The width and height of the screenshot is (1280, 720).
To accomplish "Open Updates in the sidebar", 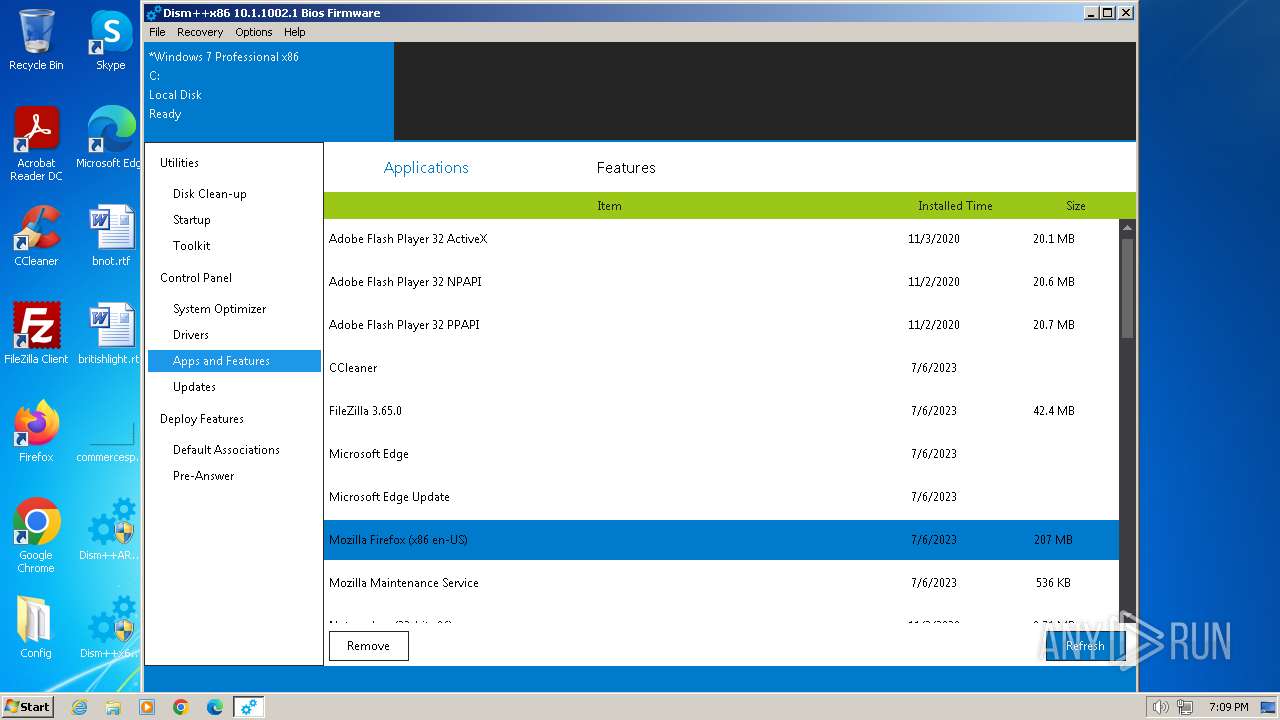I will [194, 387].
